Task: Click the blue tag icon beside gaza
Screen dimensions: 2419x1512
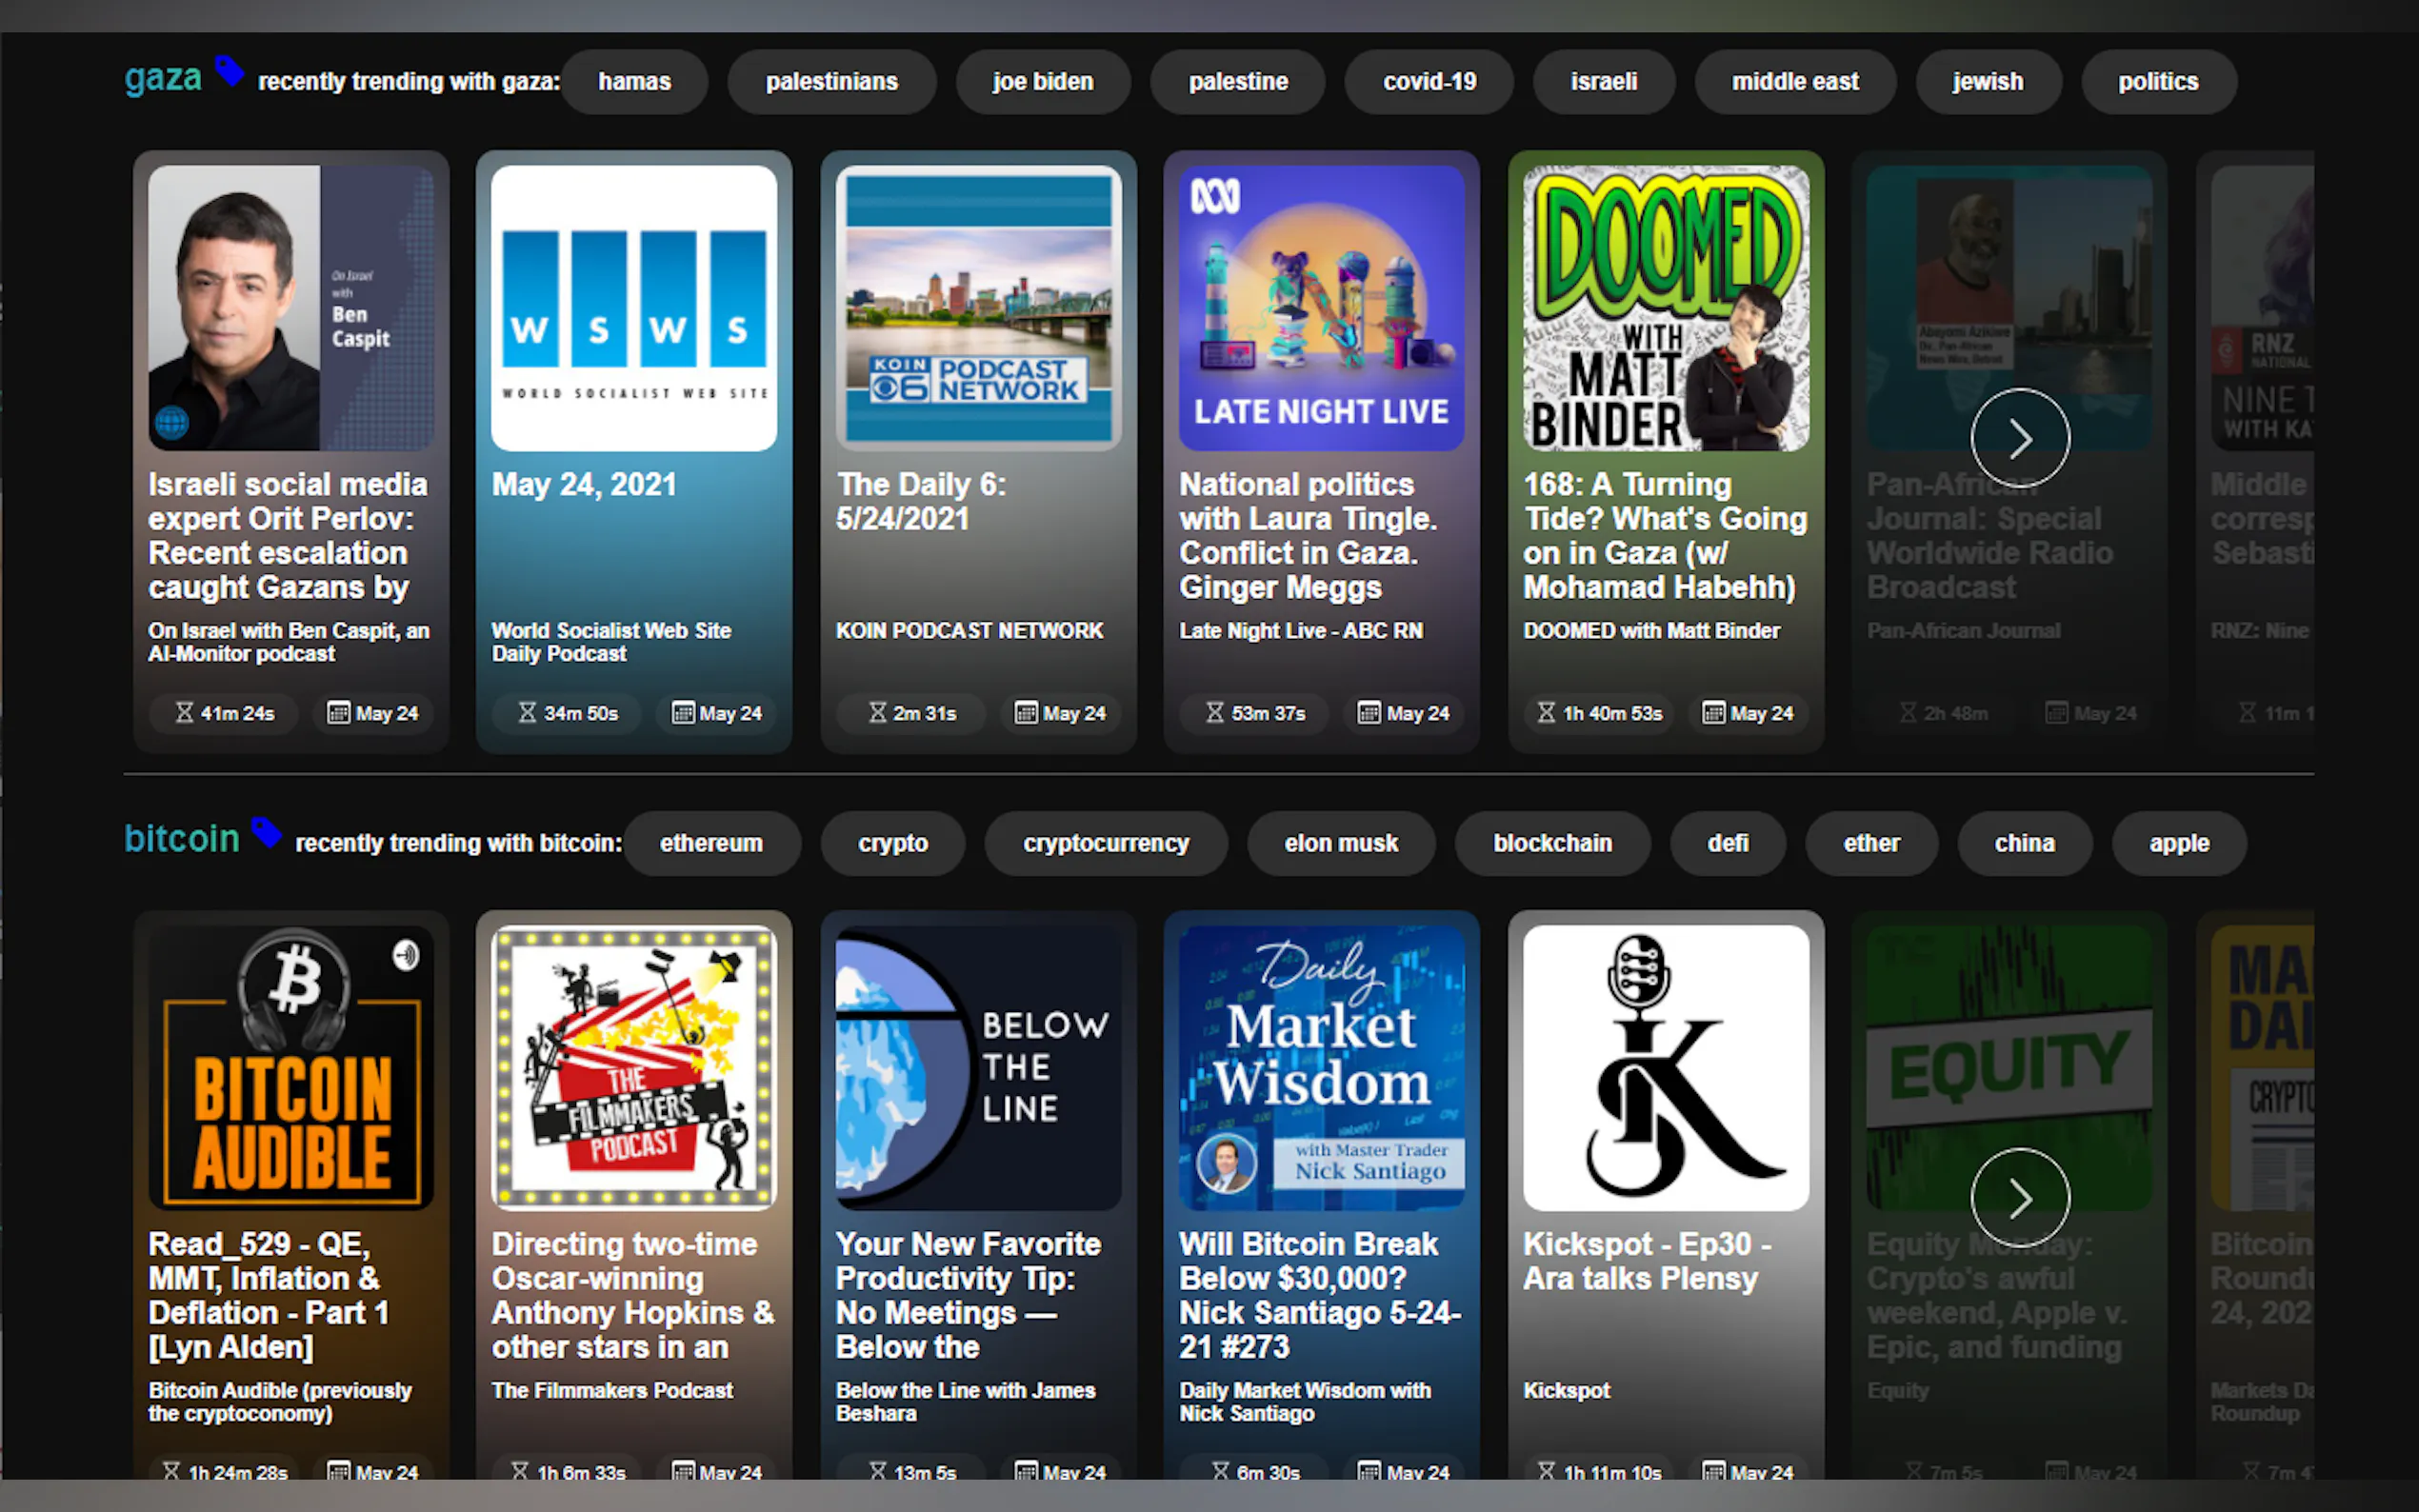Action: click(229, 71)
